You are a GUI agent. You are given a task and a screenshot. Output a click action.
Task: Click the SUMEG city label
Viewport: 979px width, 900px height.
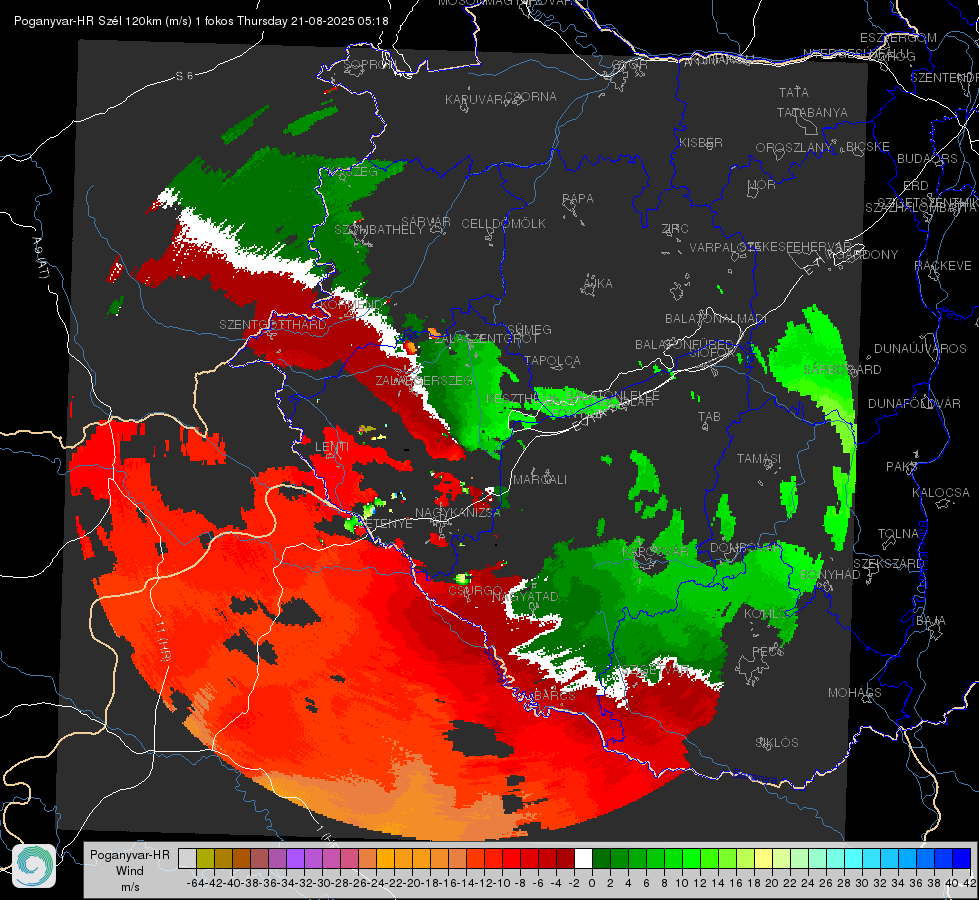tap(529, 330)
